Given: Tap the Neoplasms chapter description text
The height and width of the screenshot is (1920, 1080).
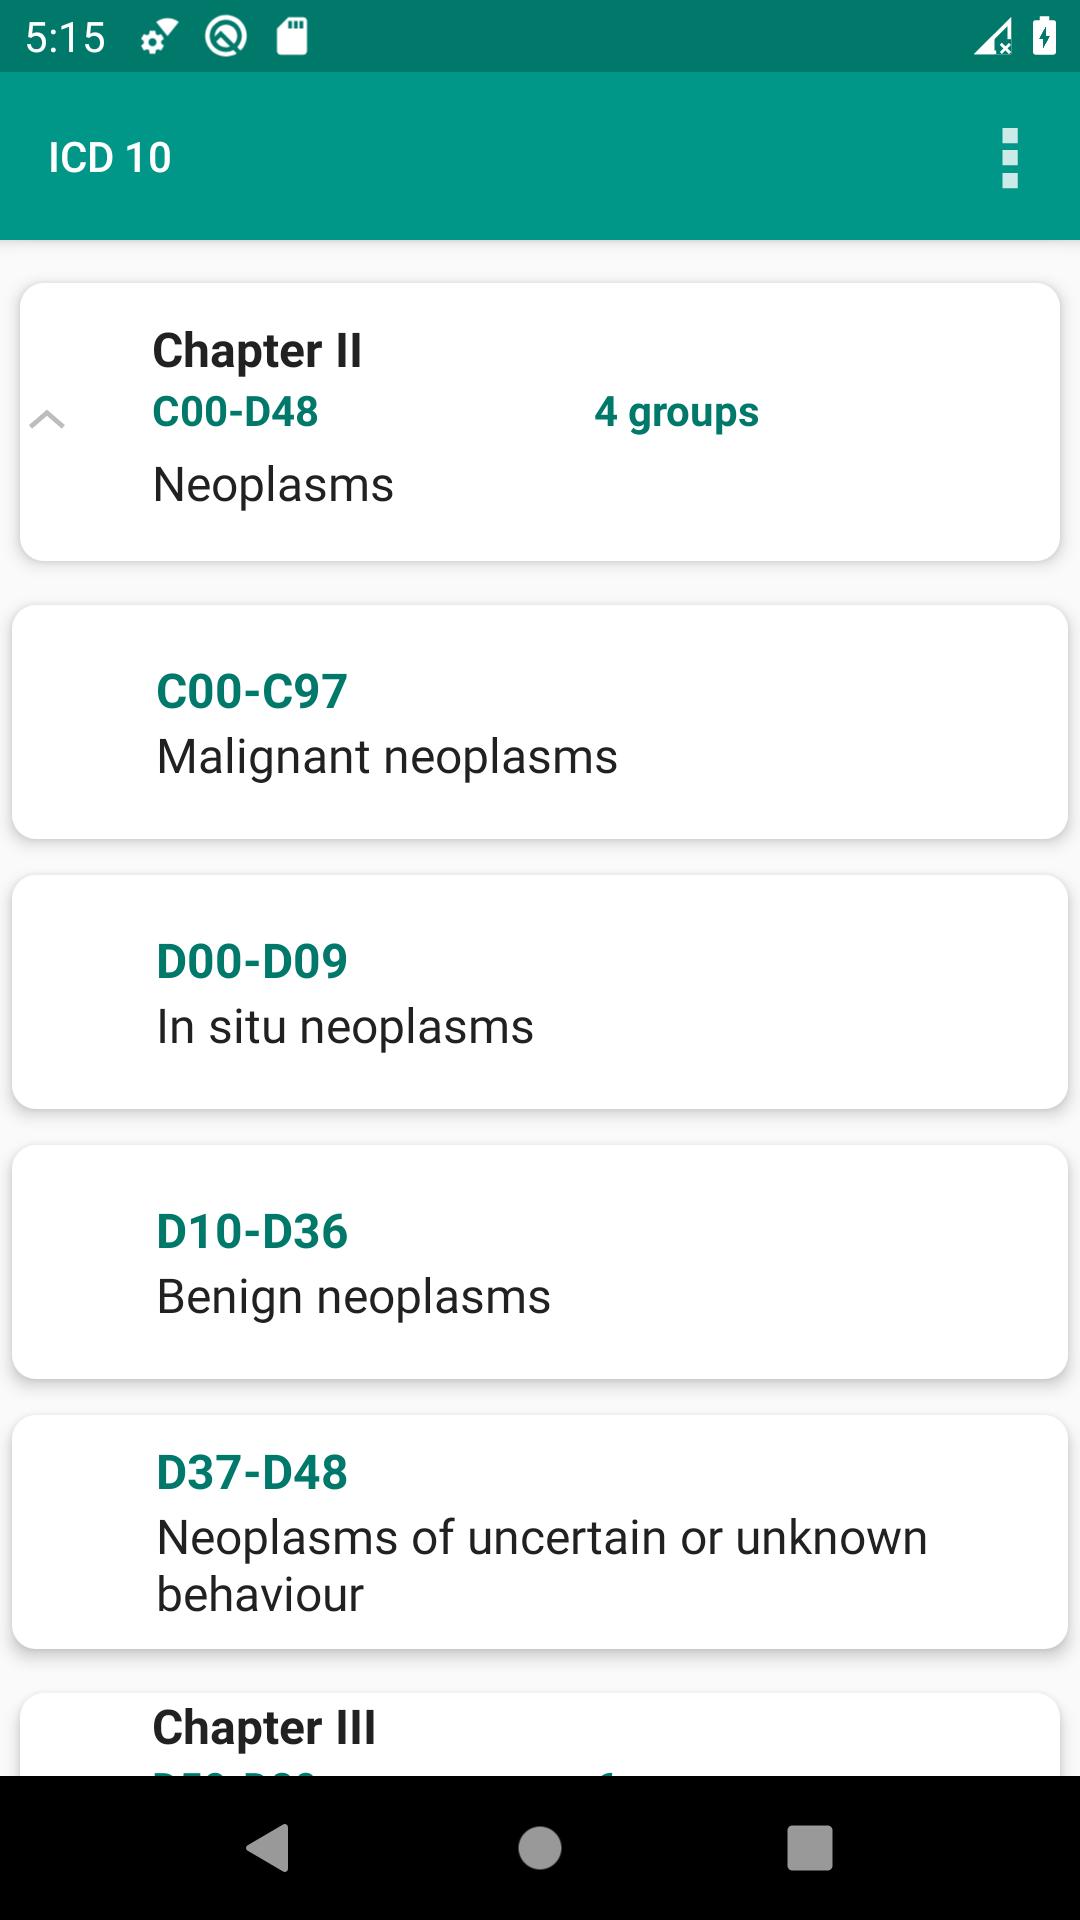Looking at the screenshot, I should point(273,485).
